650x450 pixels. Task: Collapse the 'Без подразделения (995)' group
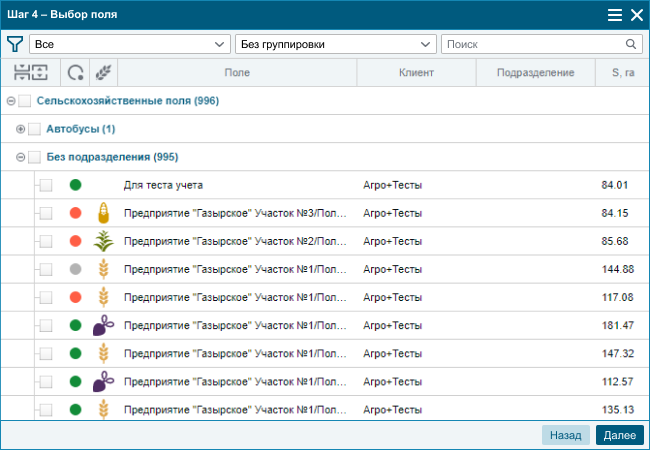click(x=21, y=157)
